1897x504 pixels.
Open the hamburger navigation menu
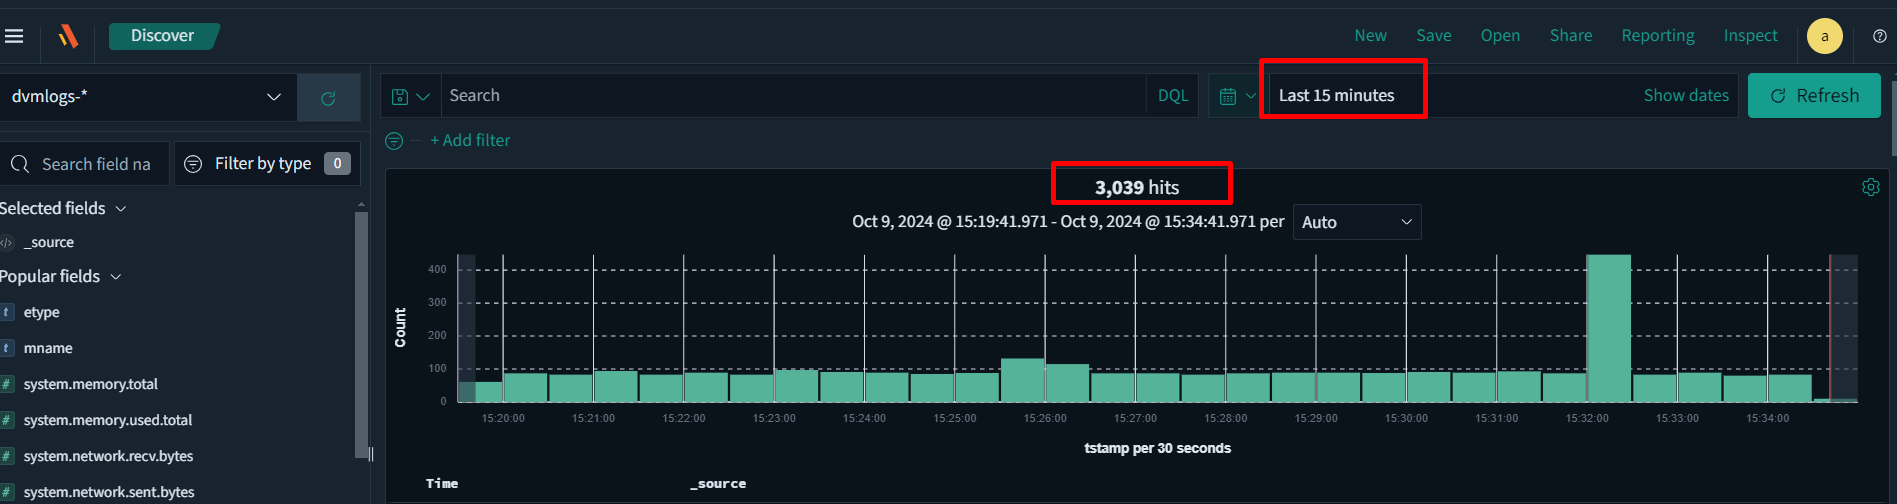[14, 36]
